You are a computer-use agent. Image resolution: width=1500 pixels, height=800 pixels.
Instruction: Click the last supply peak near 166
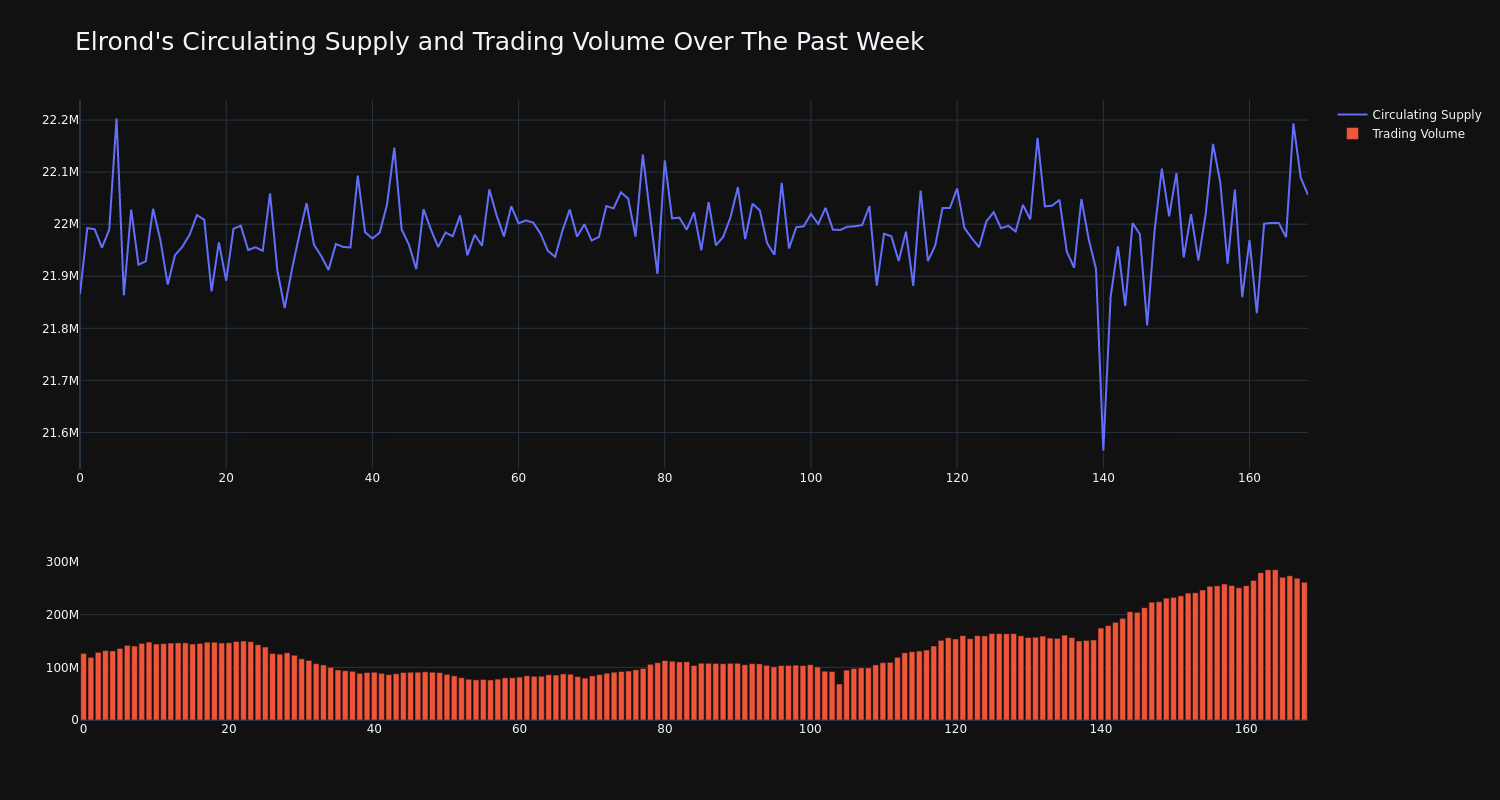click(x=1293, y=124)
